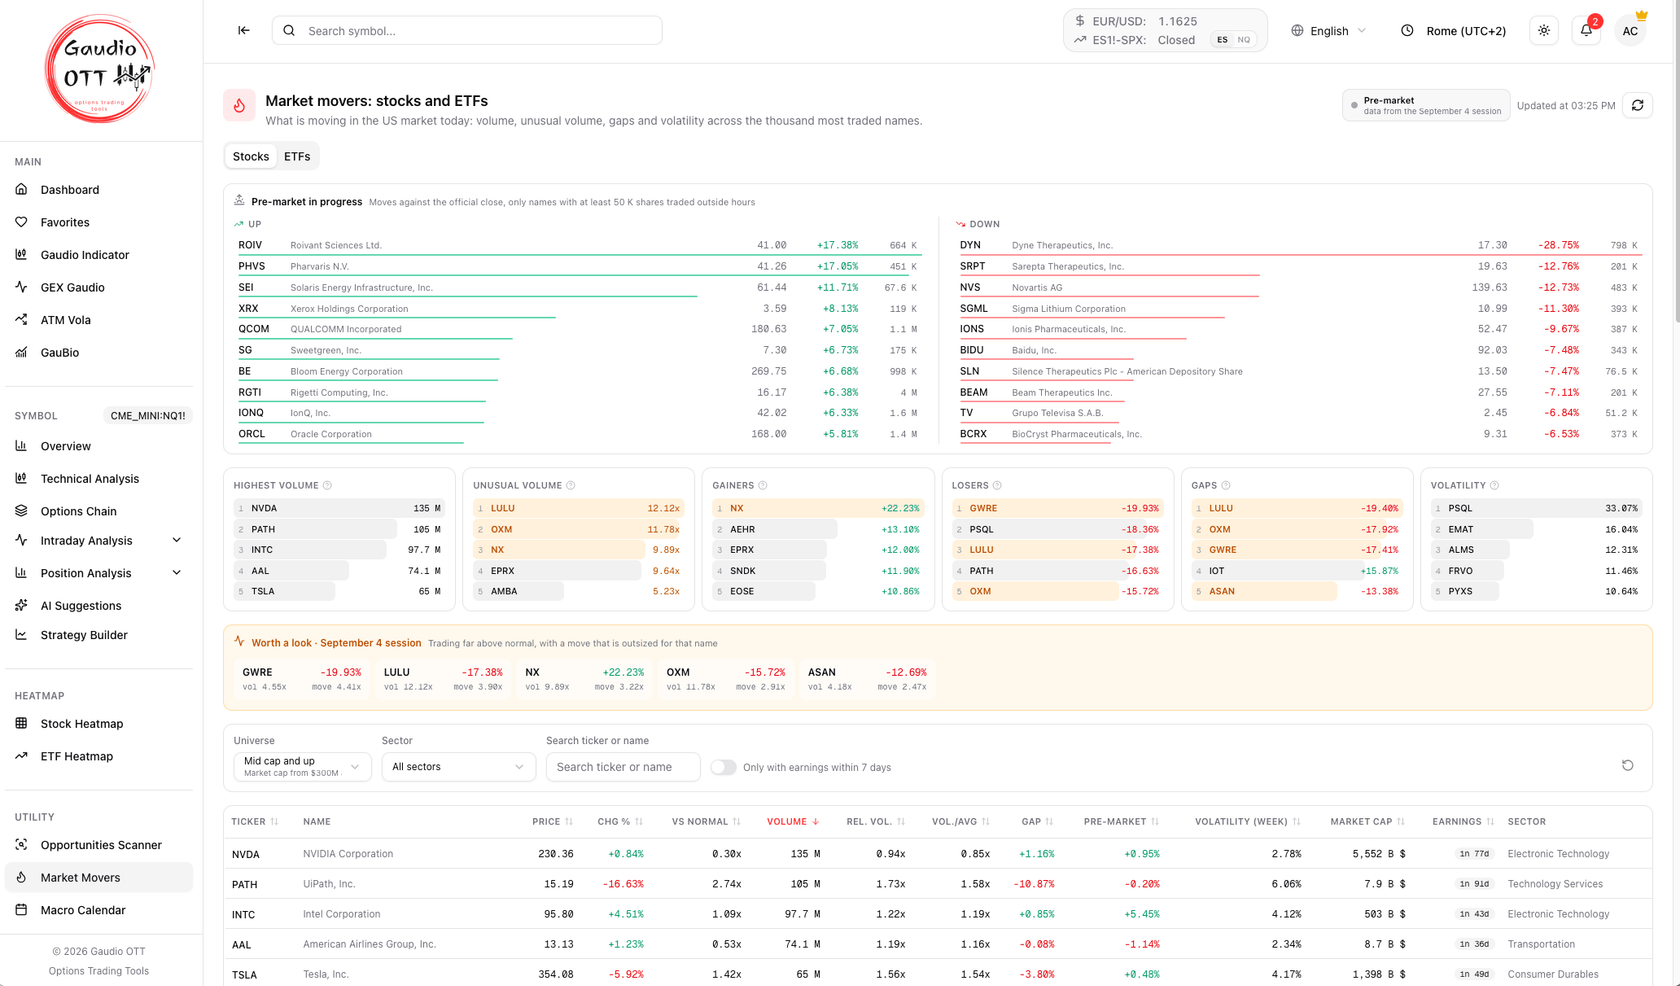
Task: Click the theme toggle sun icon
Action: pos(1544,31)
